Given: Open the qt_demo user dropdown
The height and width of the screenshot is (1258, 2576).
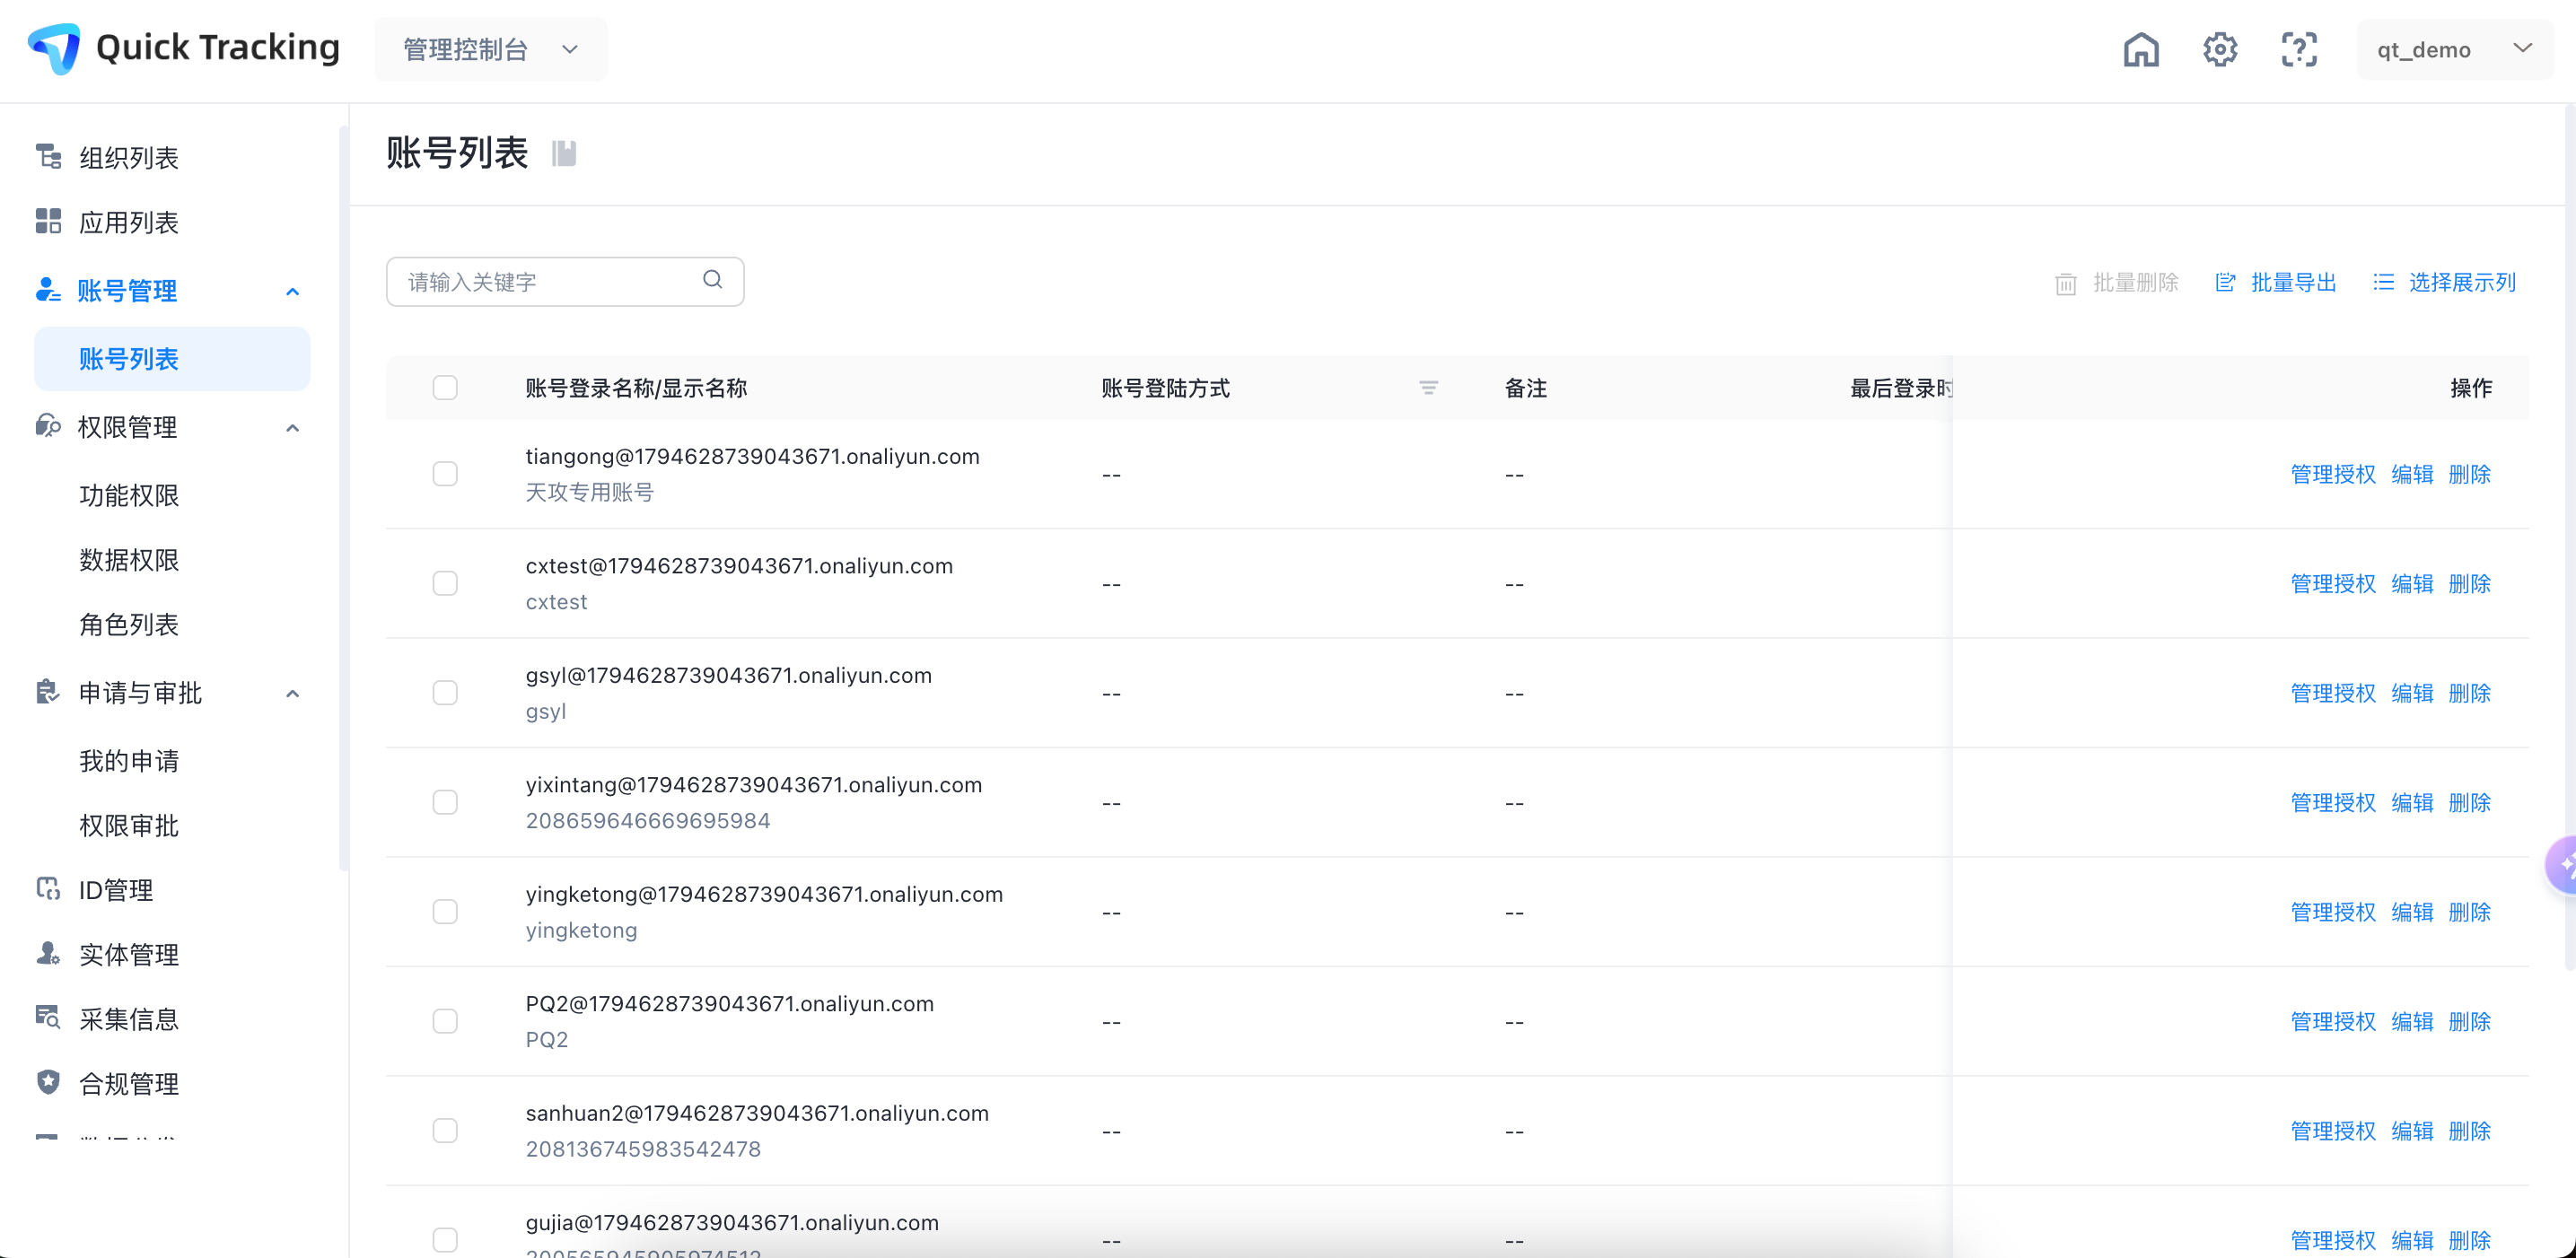Looking at the screenshot, I should click(x=2454, y=49).
